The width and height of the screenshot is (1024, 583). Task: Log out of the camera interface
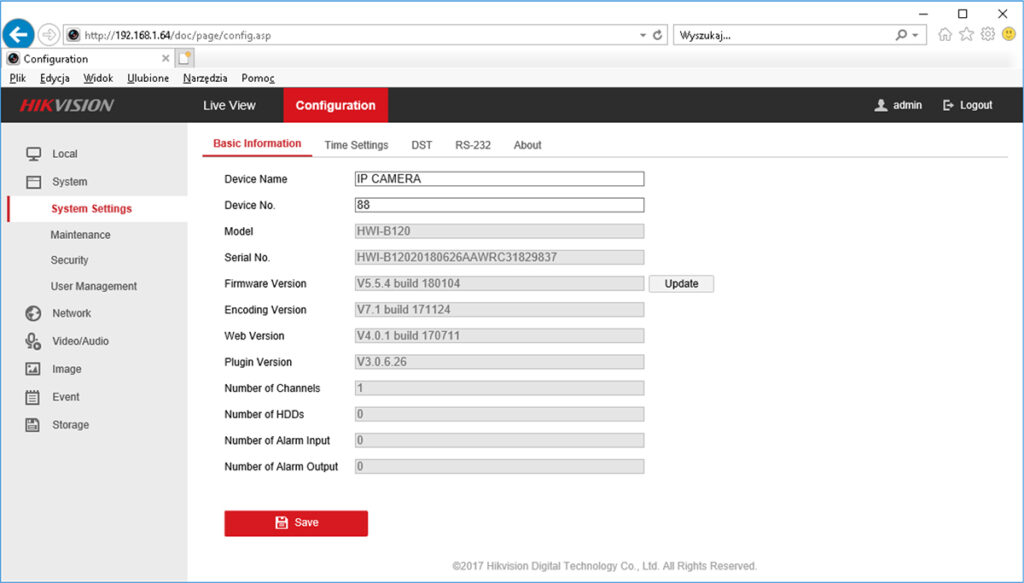[x=966, y=104]
